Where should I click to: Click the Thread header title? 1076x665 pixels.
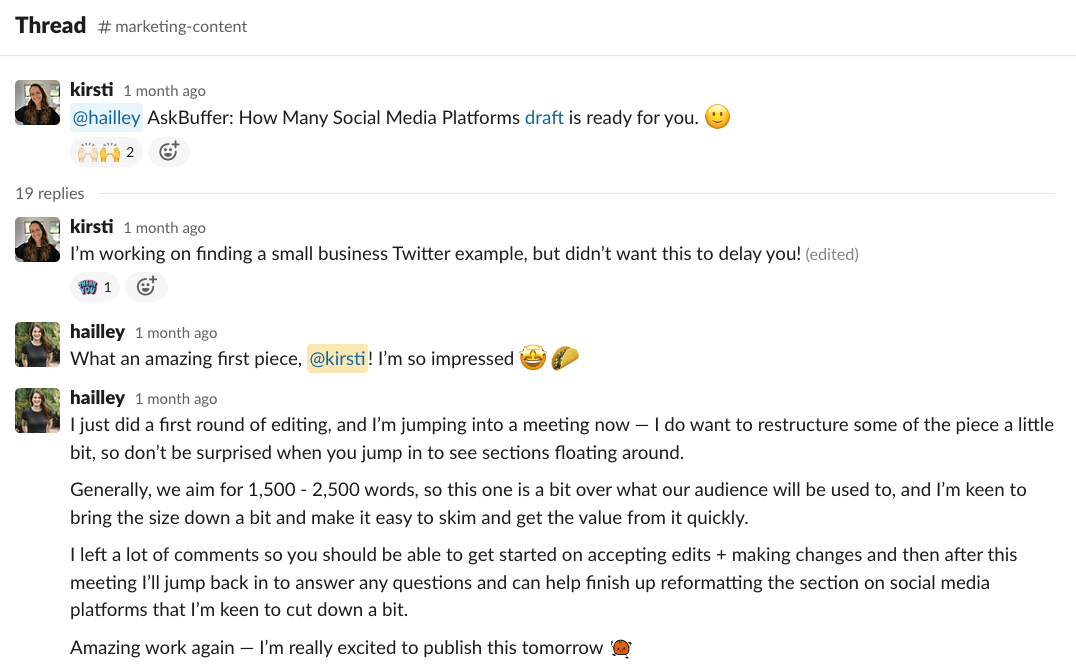[50, 25]
